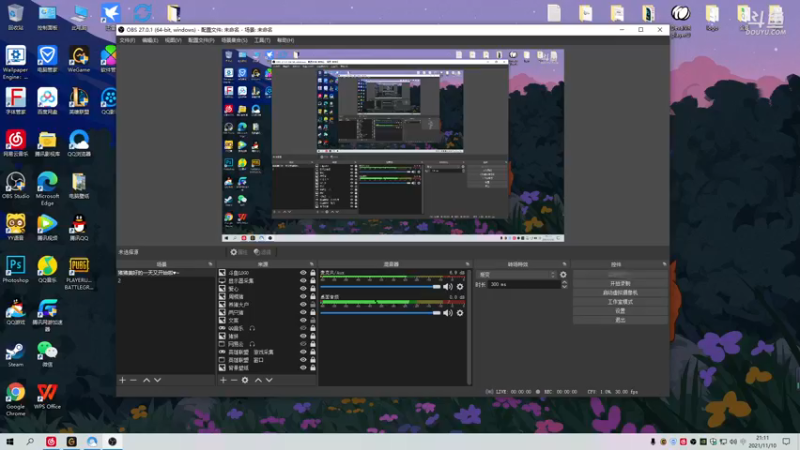Viewport: 800px width, 450px height.
Task: Move selected source down in Sources panel
Action: pos(269,380)
